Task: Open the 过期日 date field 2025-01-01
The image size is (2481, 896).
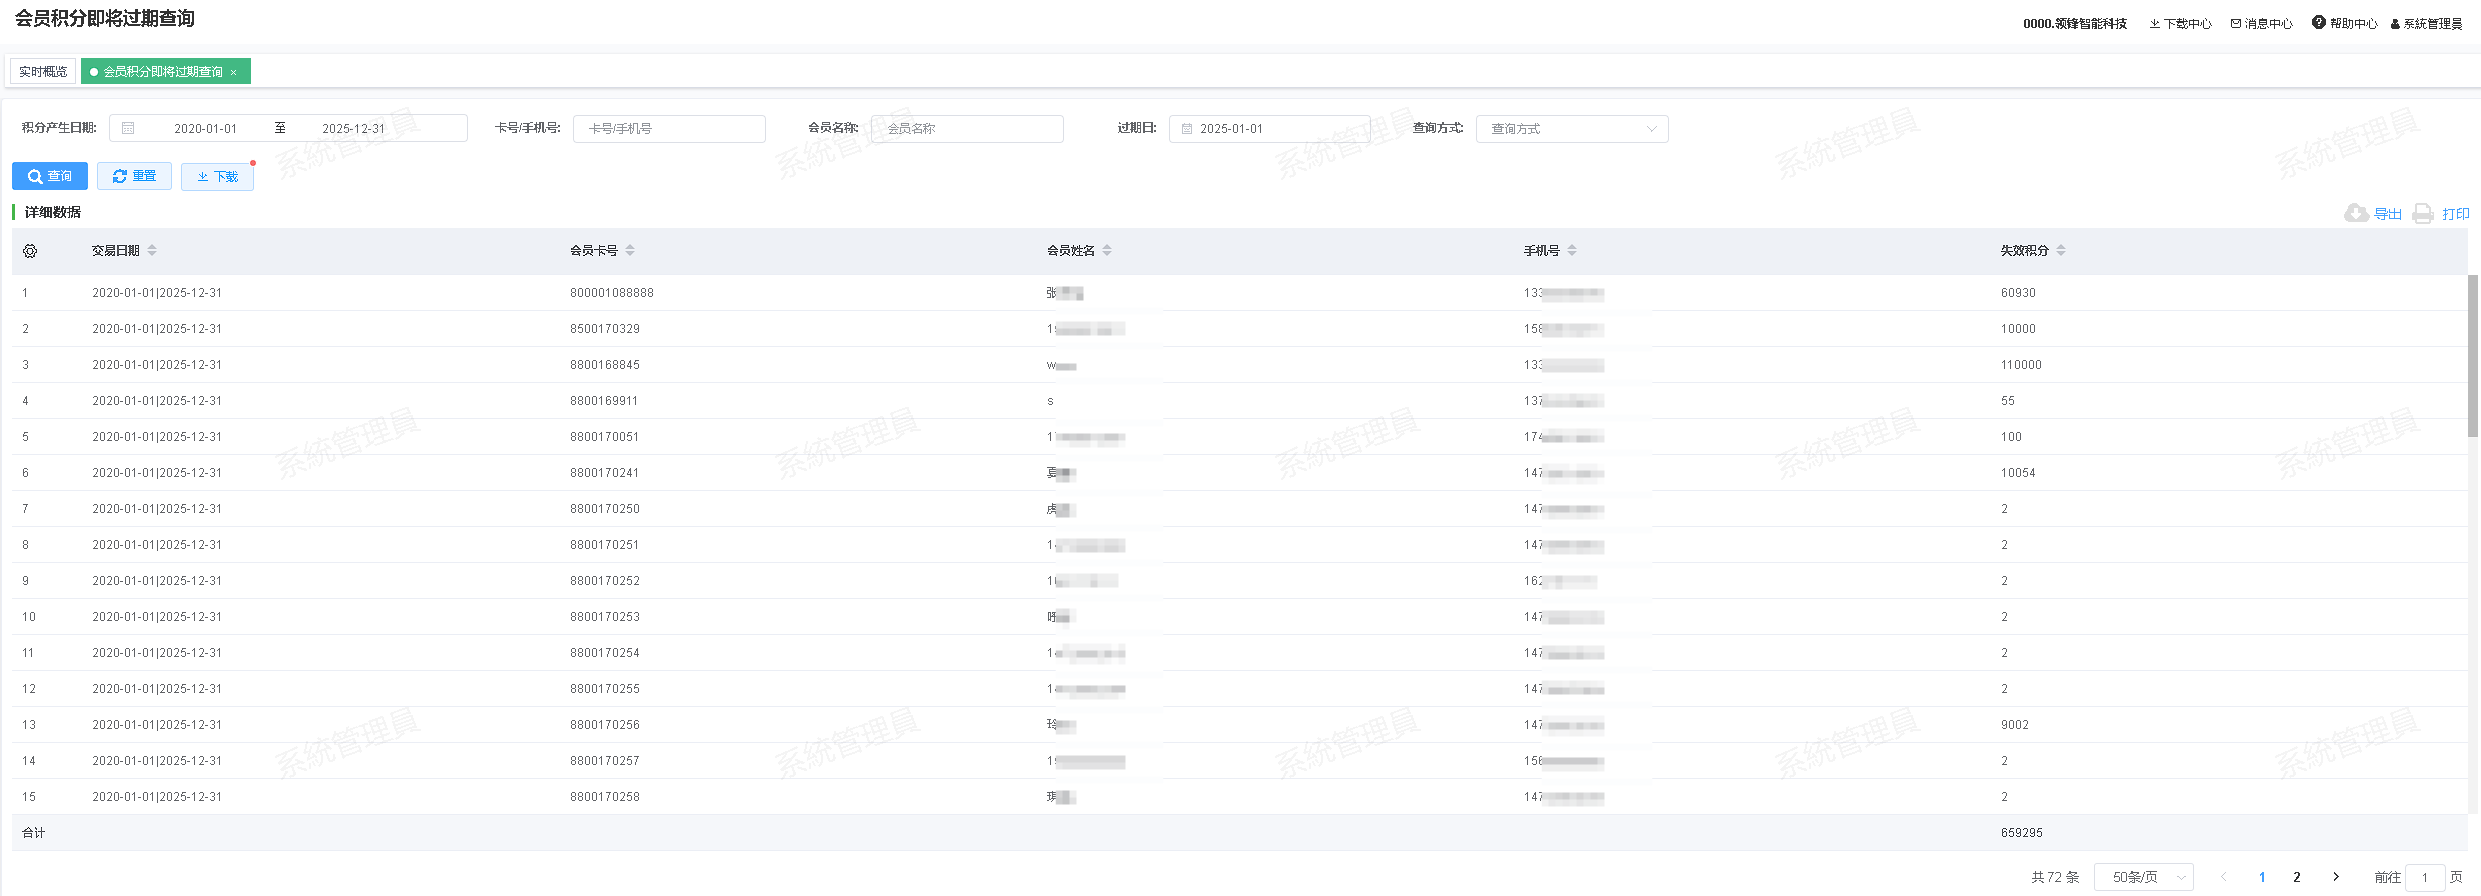Action: 1269,128
